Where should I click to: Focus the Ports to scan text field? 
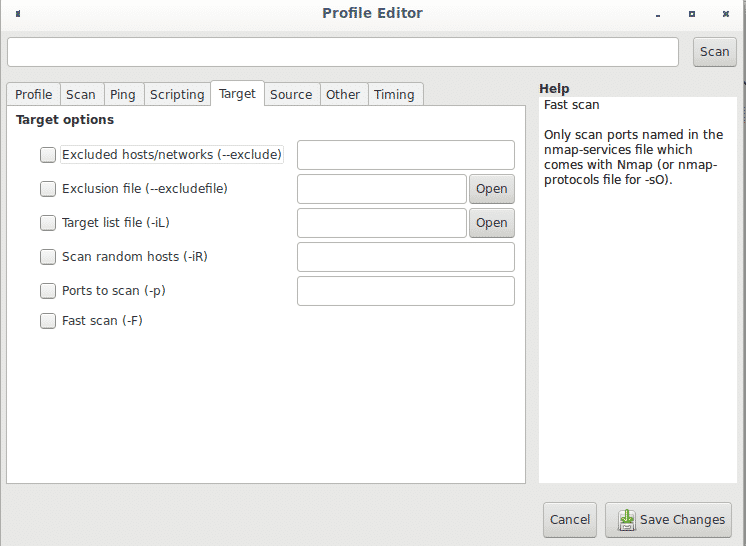point(406,291)
